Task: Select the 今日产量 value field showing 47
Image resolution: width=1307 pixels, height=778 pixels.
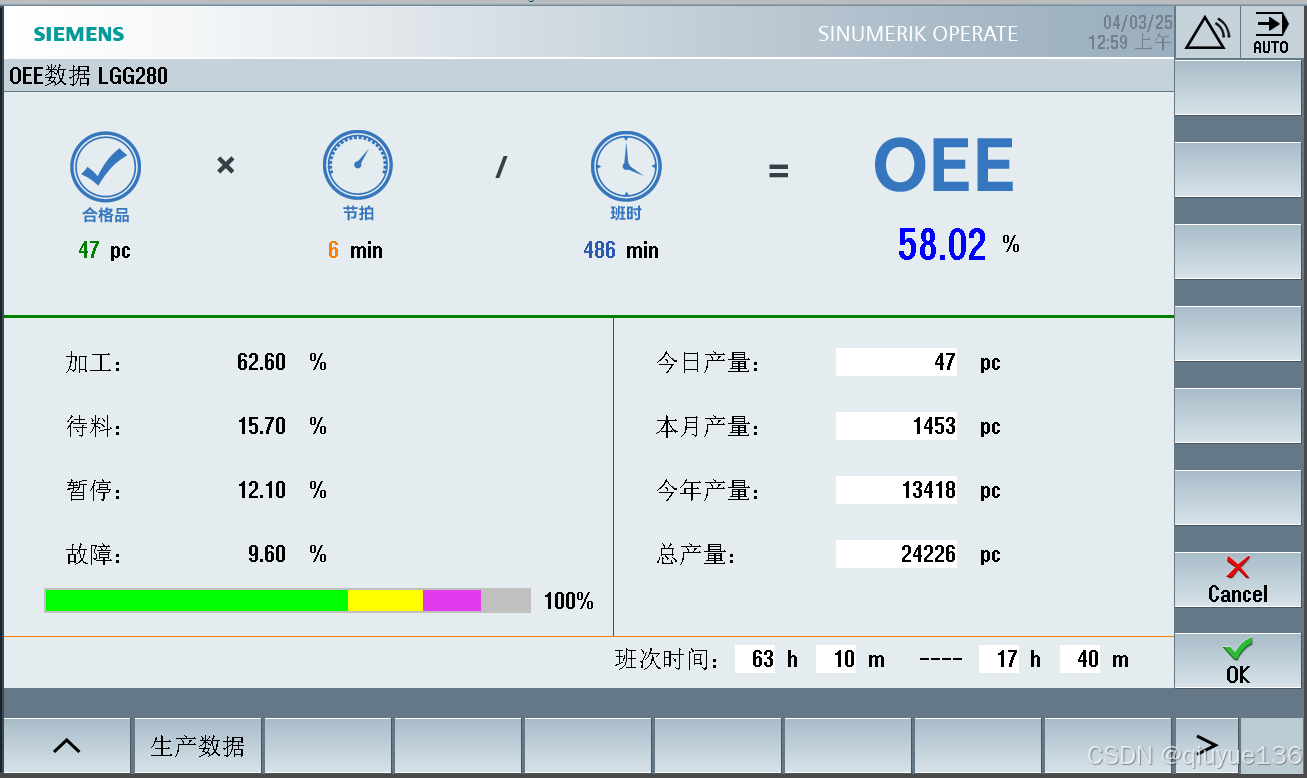Action: [896, 362]
